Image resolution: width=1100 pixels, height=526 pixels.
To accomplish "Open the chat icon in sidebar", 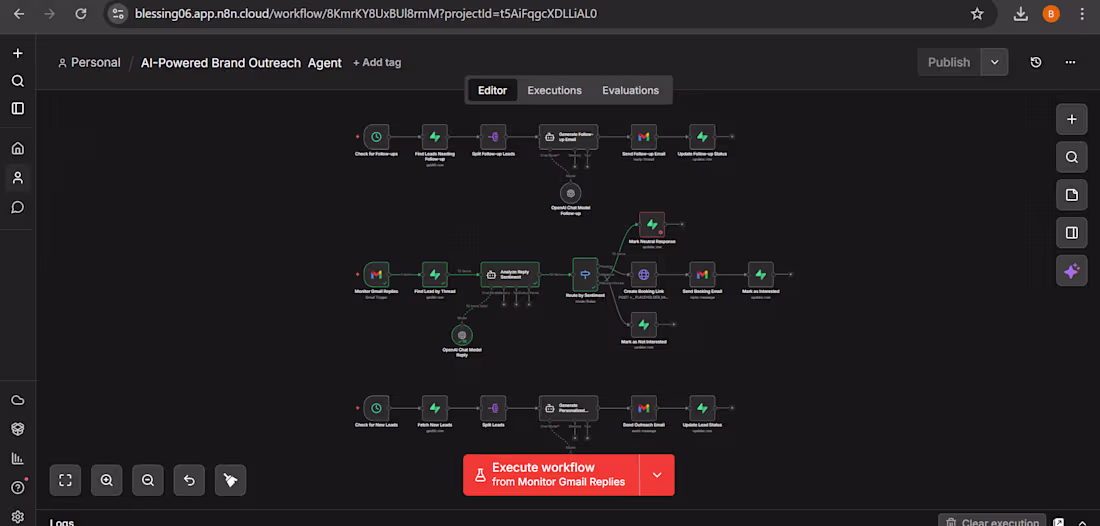I will tap(18, 207).
